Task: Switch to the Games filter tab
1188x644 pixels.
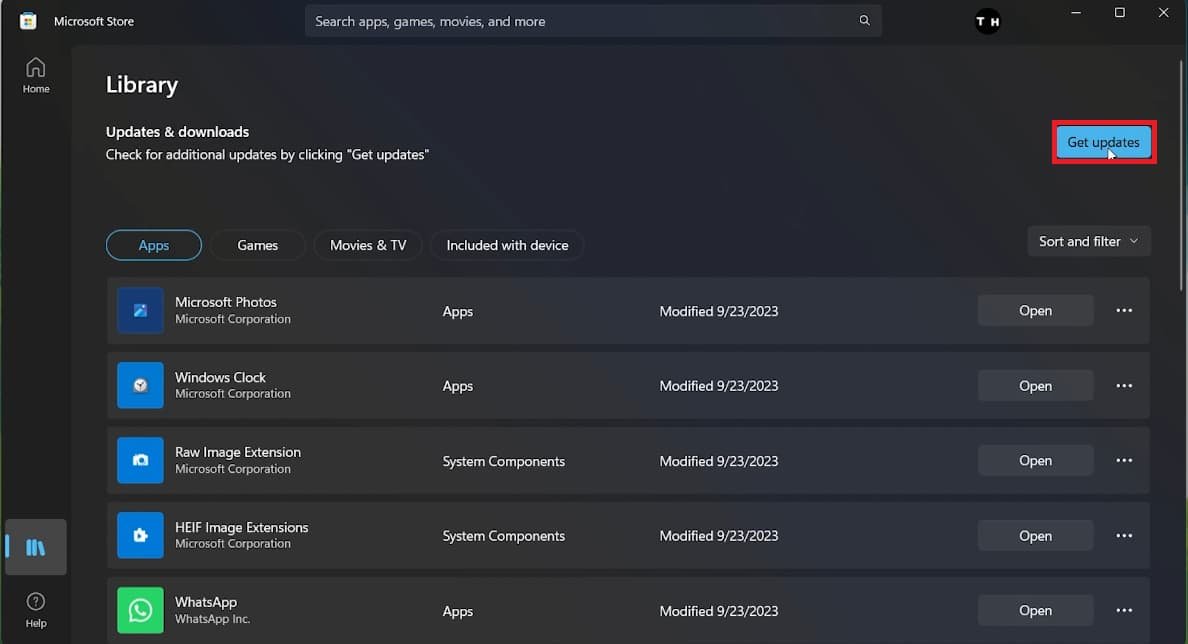Action: coord(258,245)
